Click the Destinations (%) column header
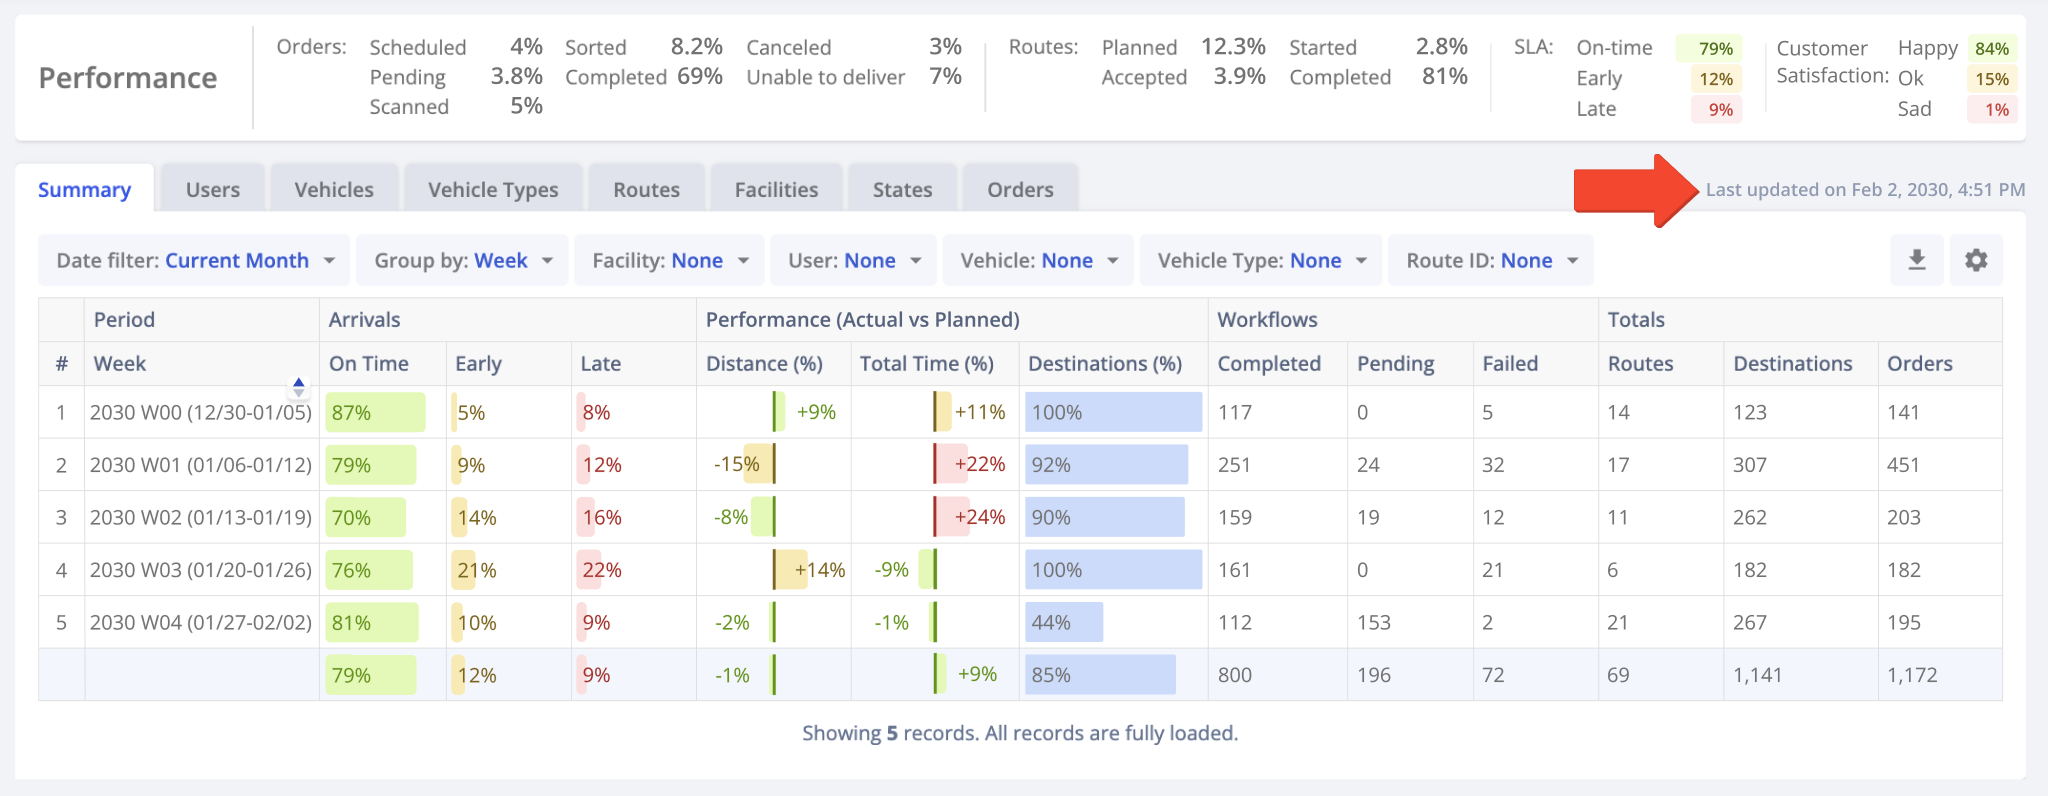The width and height of the screenshot is (2048, 796). point(1105,364)
